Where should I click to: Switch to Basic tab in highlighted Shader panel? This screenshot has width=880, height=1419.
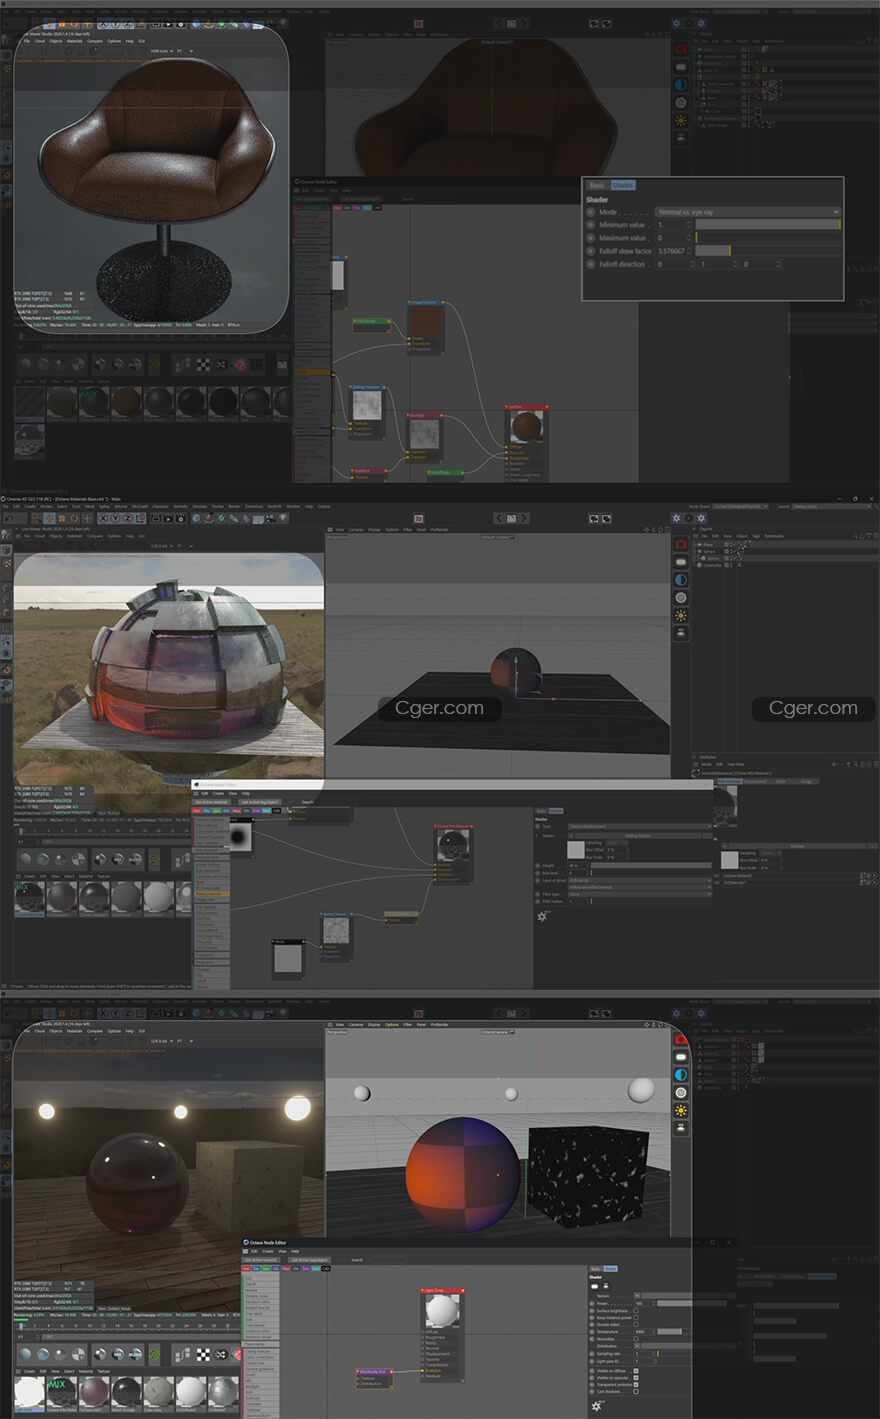(x=596, y=185)
